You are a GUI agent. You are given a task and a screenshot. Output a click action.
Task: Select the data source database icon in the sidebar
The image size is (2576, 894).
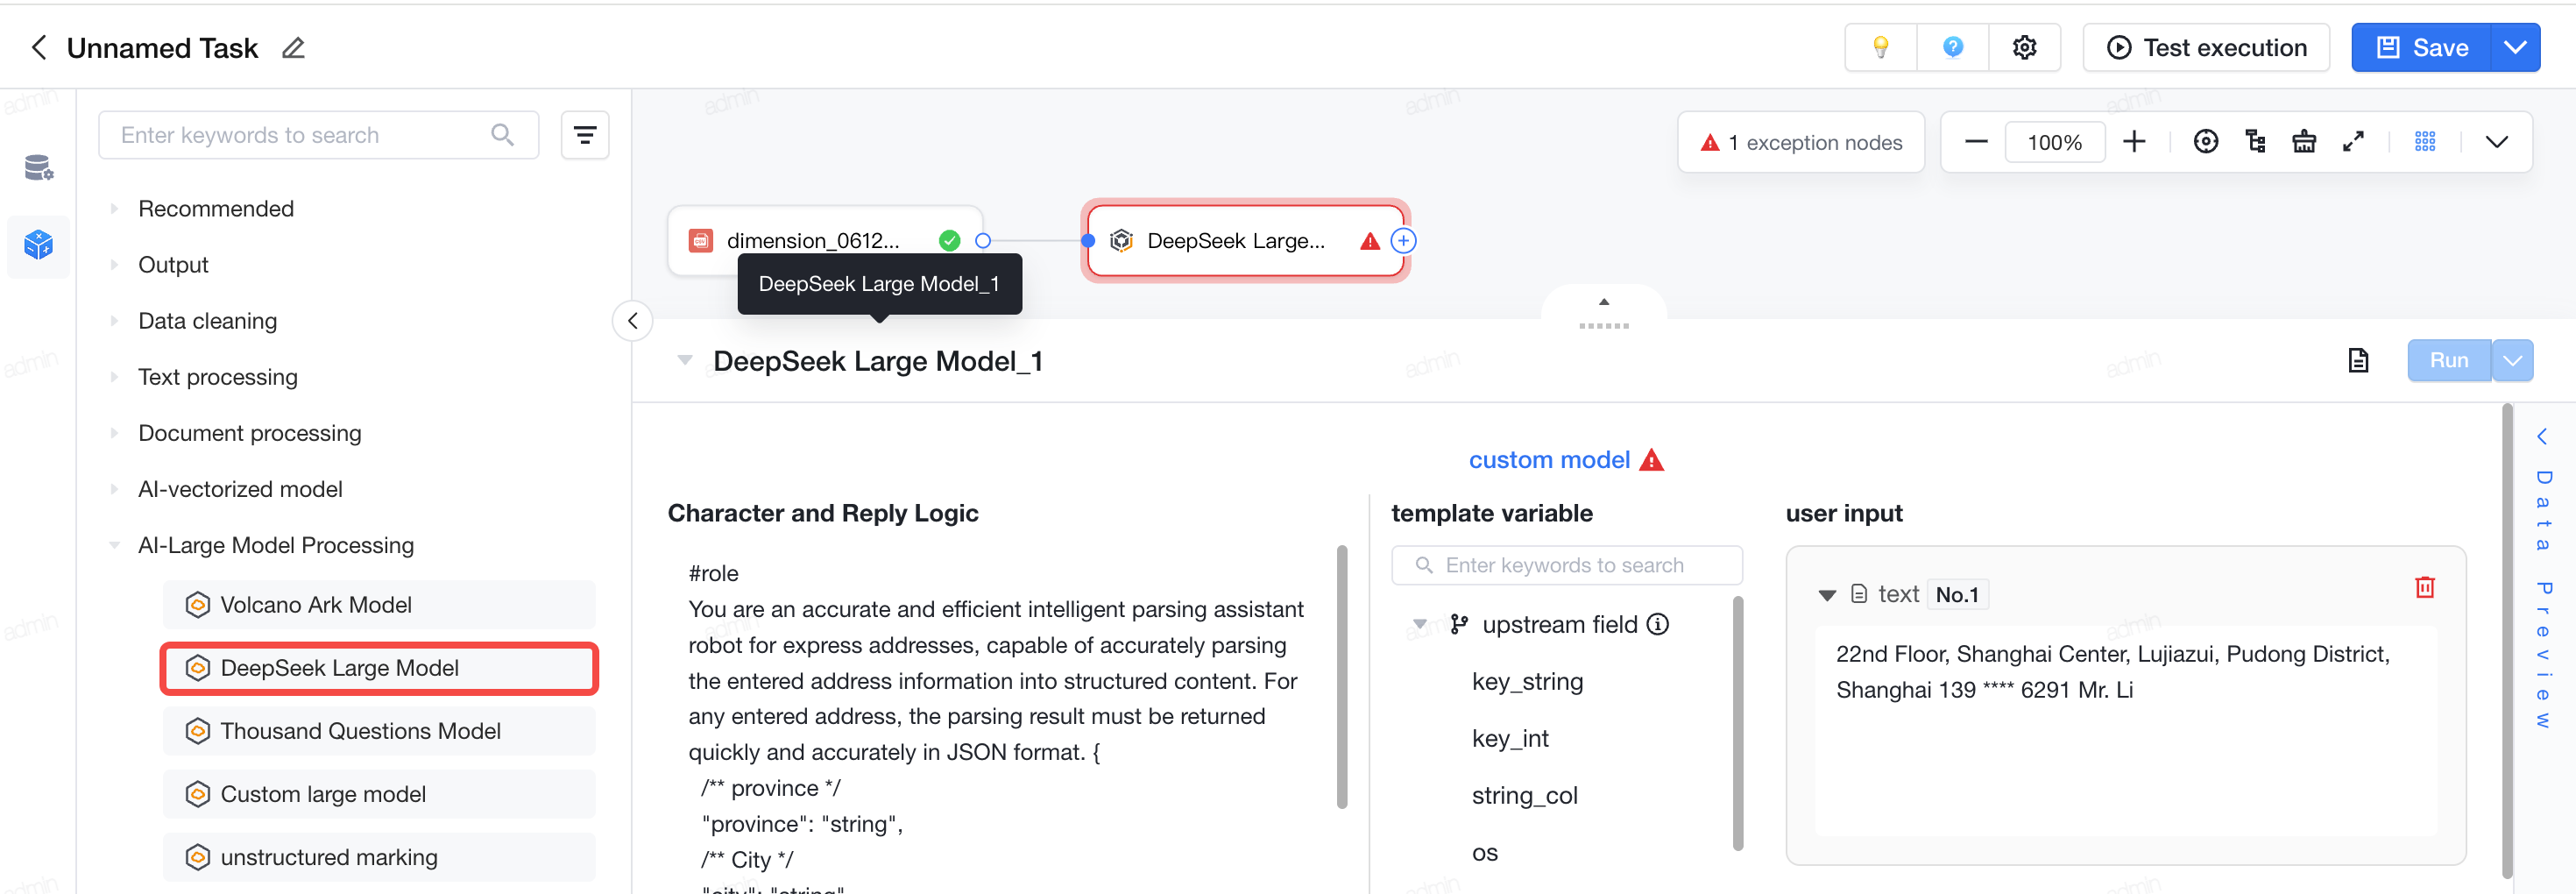(38, 168)
